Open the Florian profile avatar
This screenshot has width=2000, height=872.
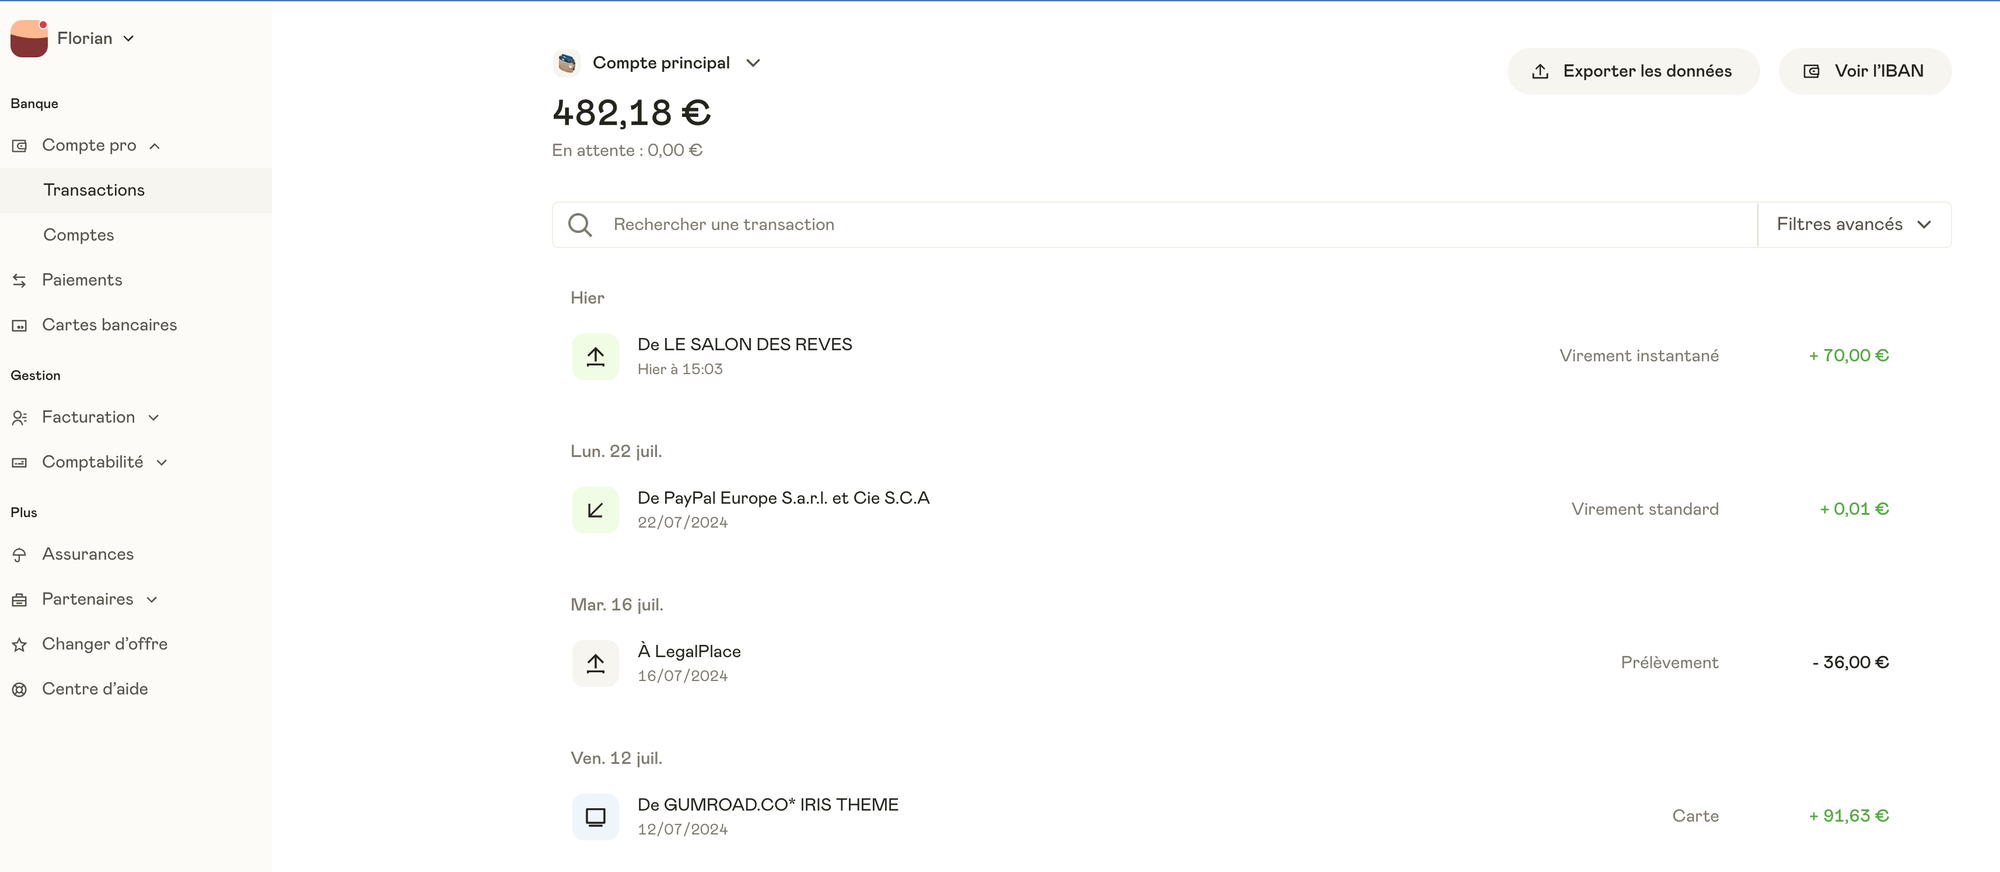pyautogui.click(x=29, y=38)
